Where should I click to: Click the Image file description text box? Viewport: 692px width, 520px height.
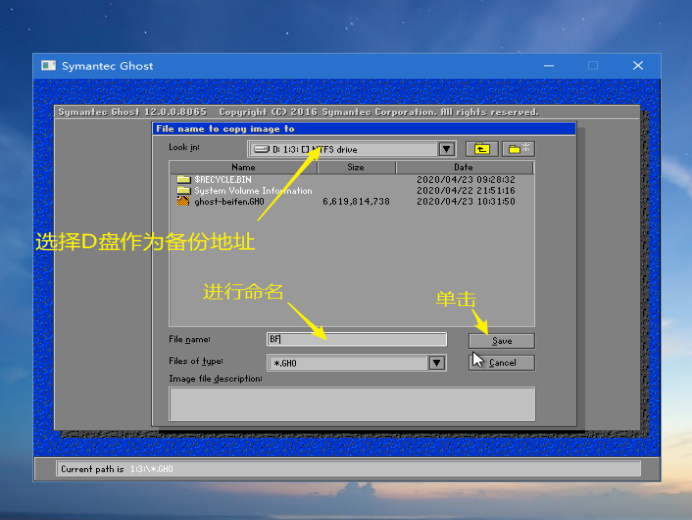(352, 404)
